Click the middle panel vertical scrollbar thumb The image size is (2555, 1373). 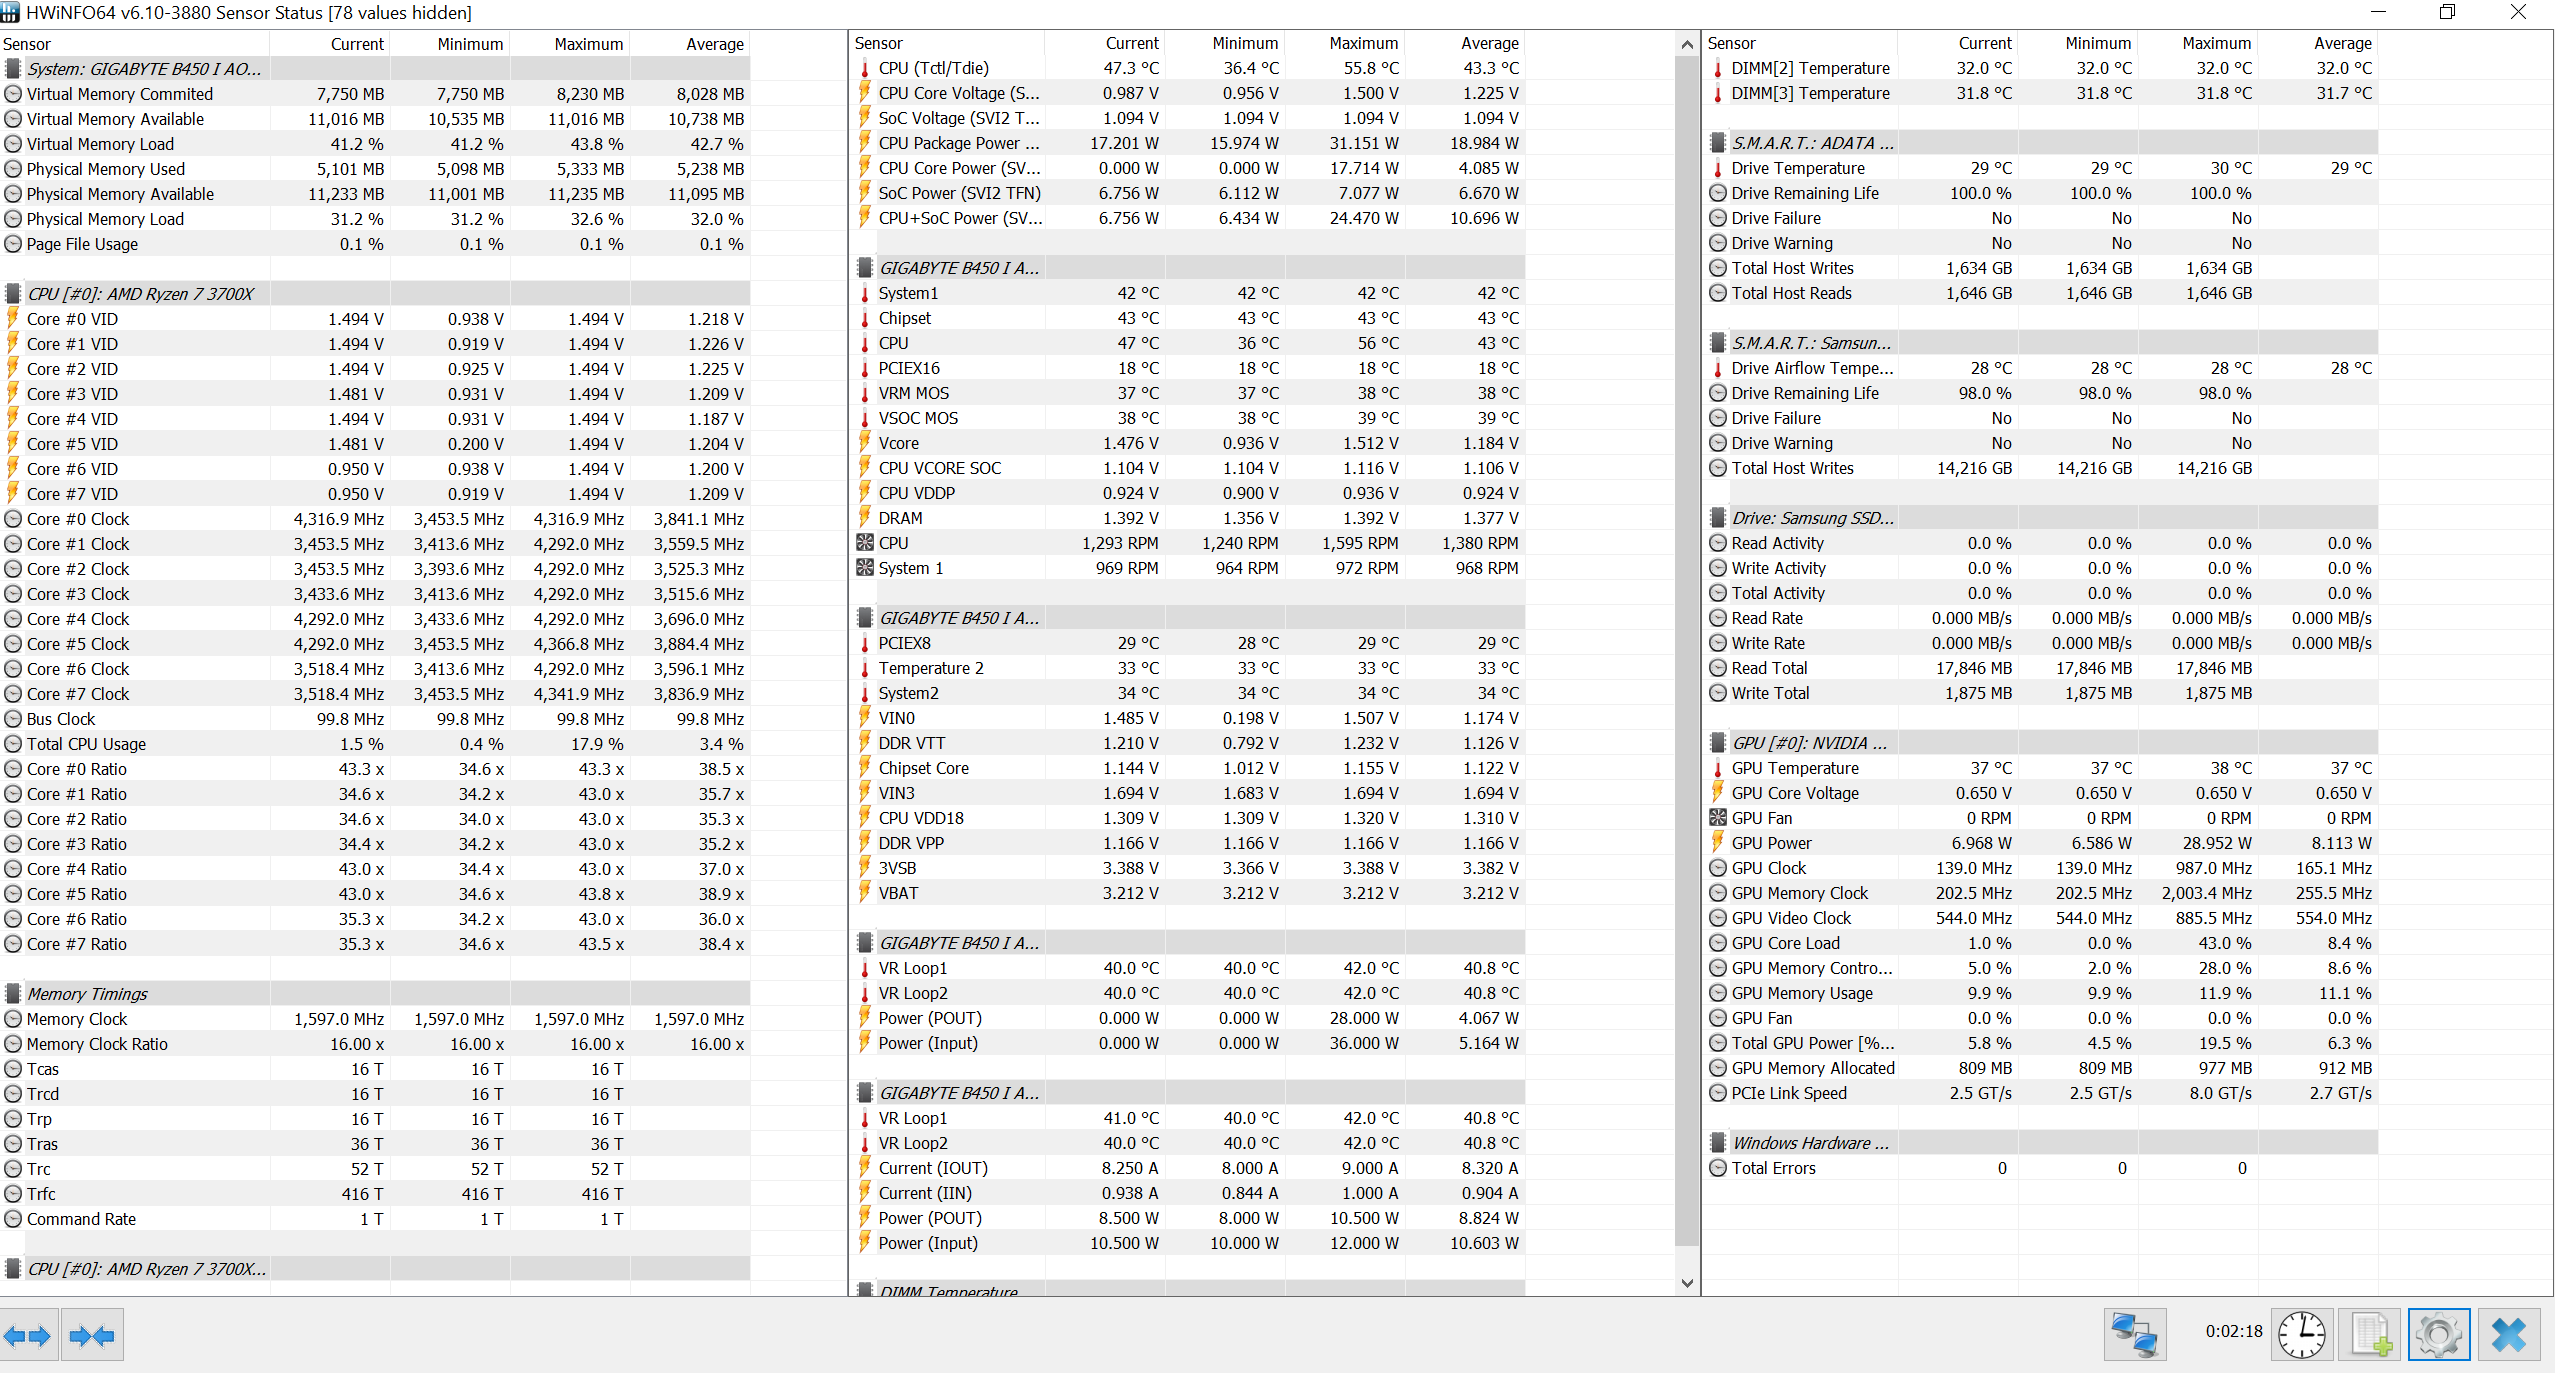pos(1687,650)
